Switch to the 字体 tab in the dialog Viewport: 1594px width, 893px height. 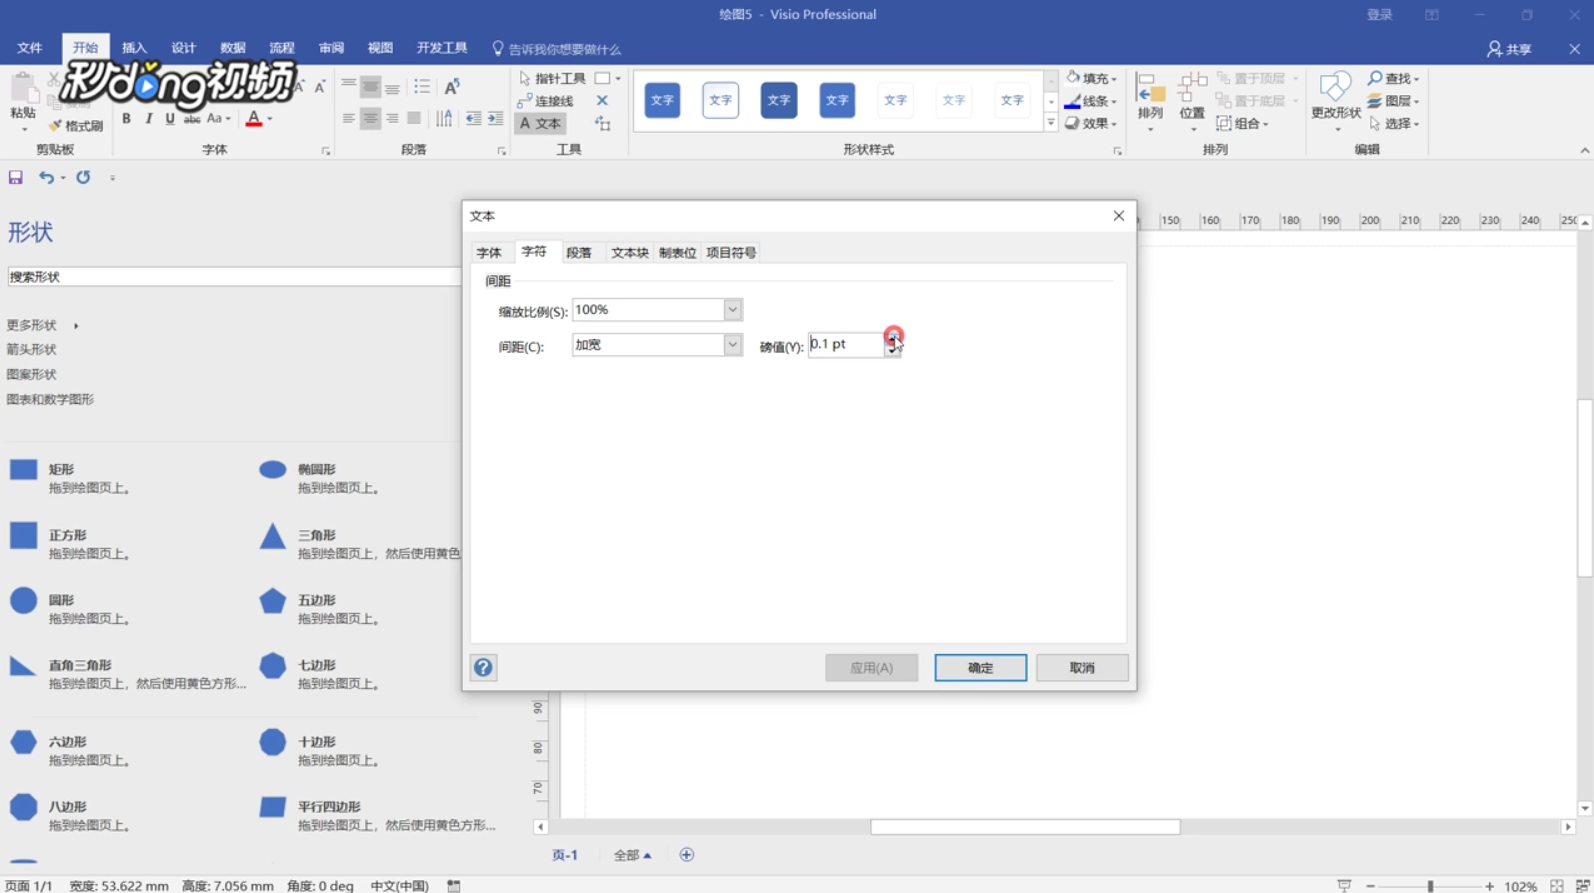[489, 253]
